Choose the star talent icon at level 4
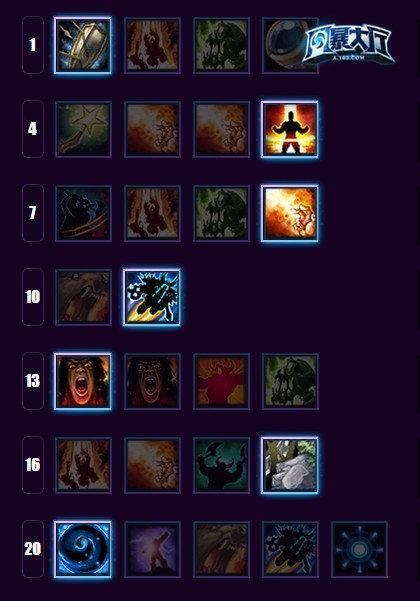The width and height of the screenshot is (420, 601). pyautogui.click(x=84, y=130)
